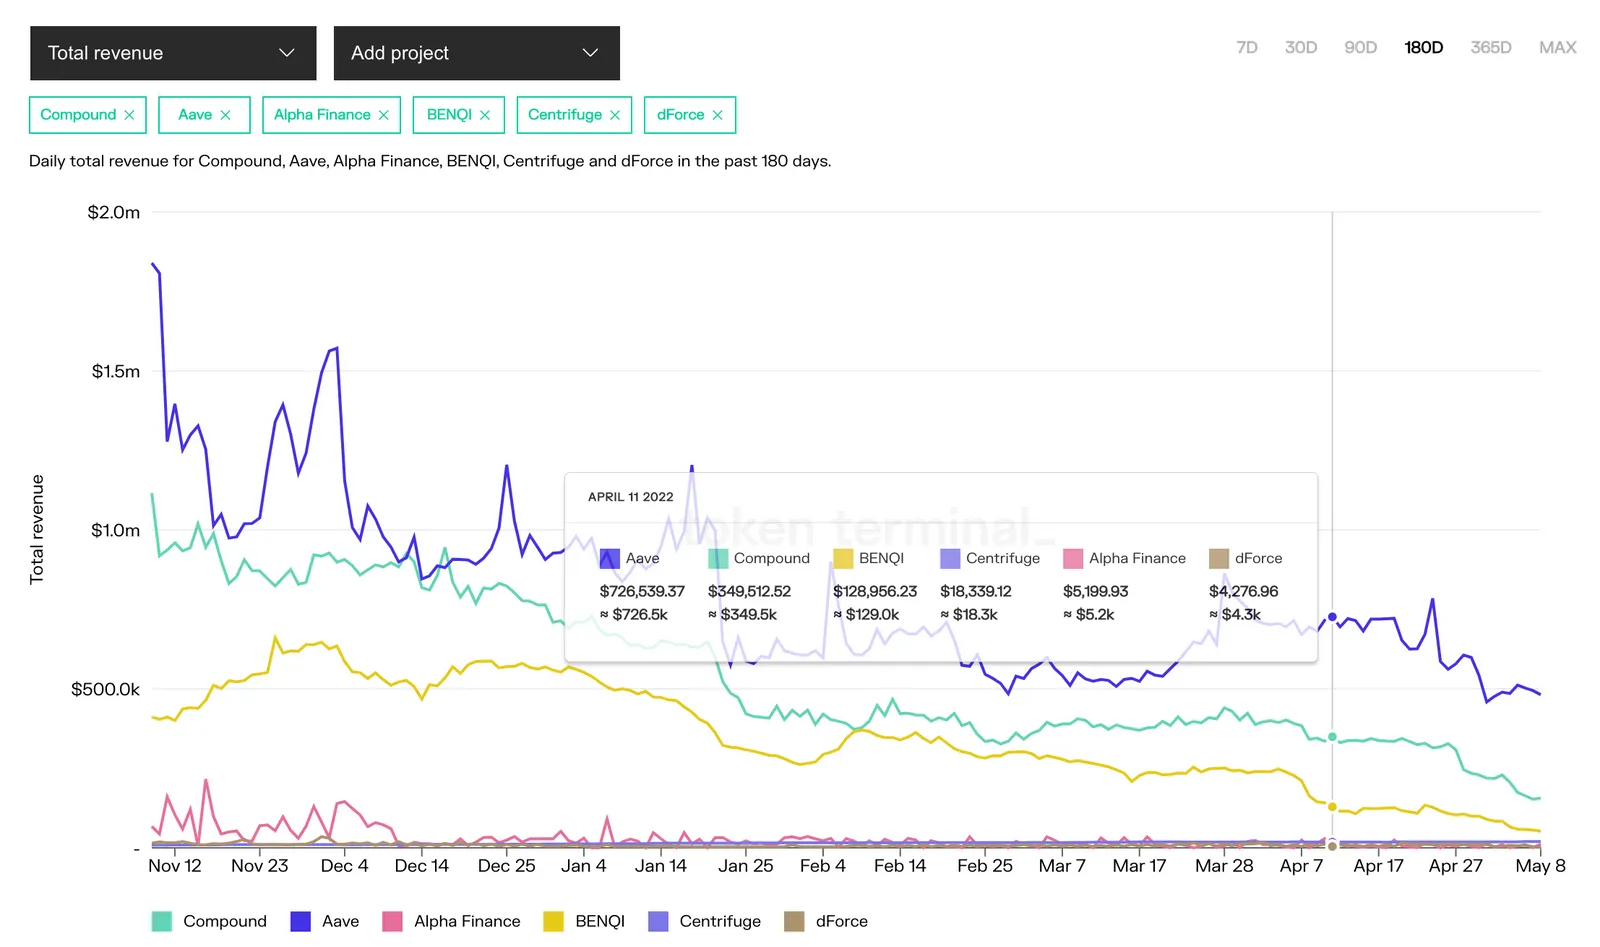1600x947 pixels.
Task: Toggle Alpha Finance series via bottom legend swatch
Action: pyautogui.click(x=392, y=921)
